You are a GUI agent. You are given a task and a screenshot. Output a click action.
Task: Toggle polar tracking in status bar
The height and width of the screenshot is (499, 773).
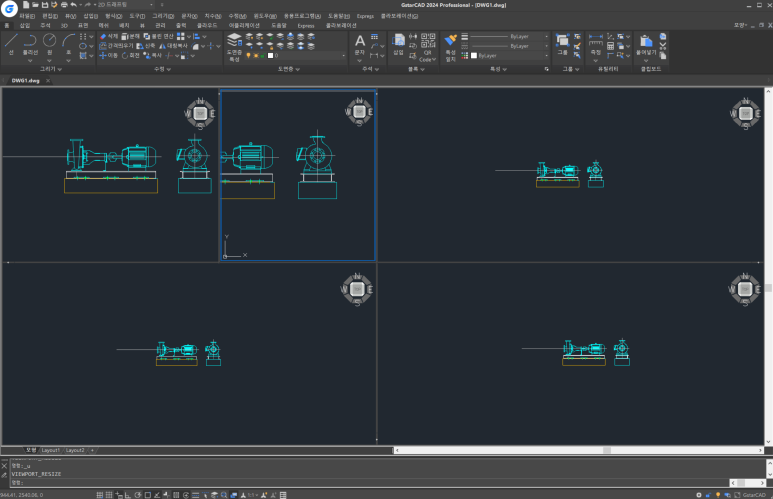(138, 495)
